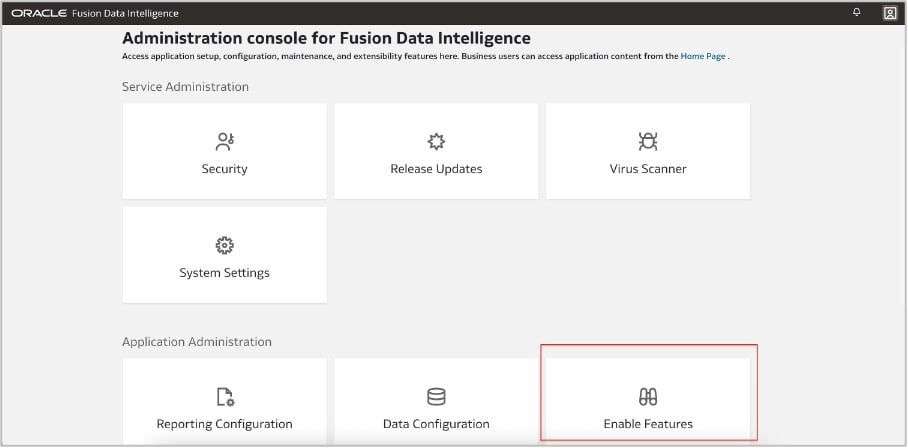The image size is (908, 448).
Task: Click the Release Updates gear icon
Action: pyautogui.click(x=436, y=142)
